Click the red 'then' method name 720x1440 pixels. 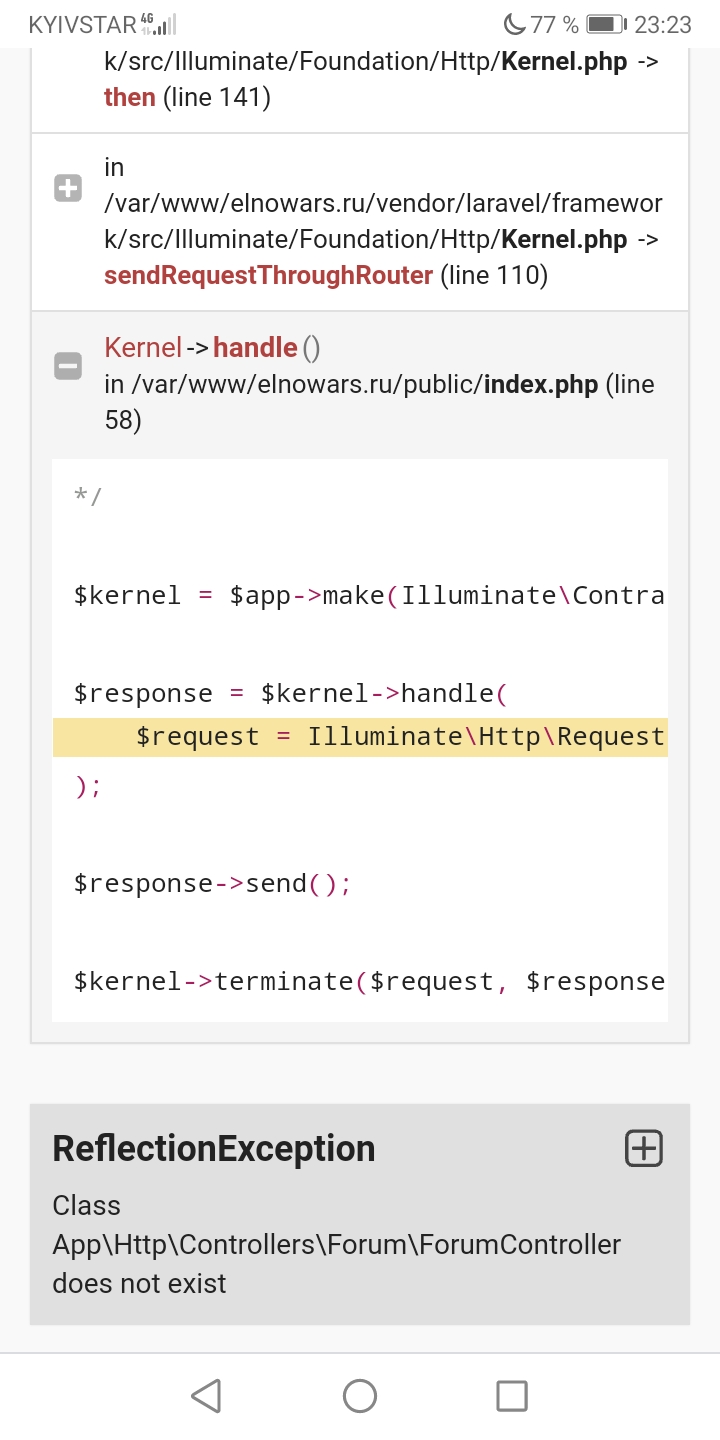coord(130,97)
